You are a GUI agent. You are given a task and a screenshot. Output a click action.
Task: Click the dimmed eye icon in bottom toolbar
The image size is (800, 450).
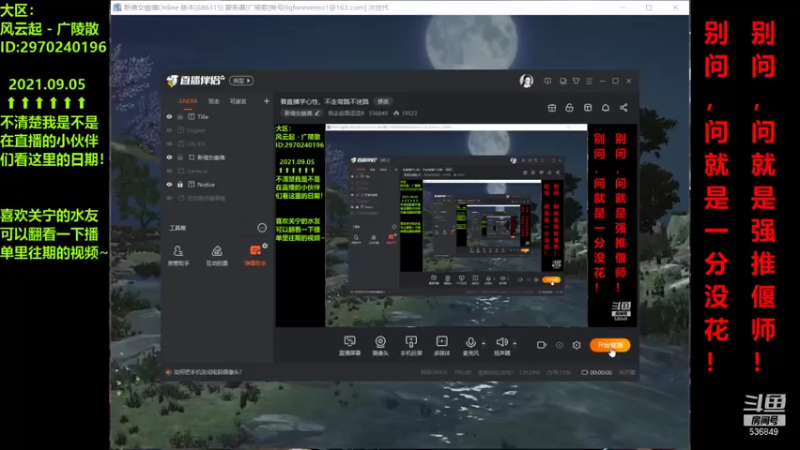(559, 345)
